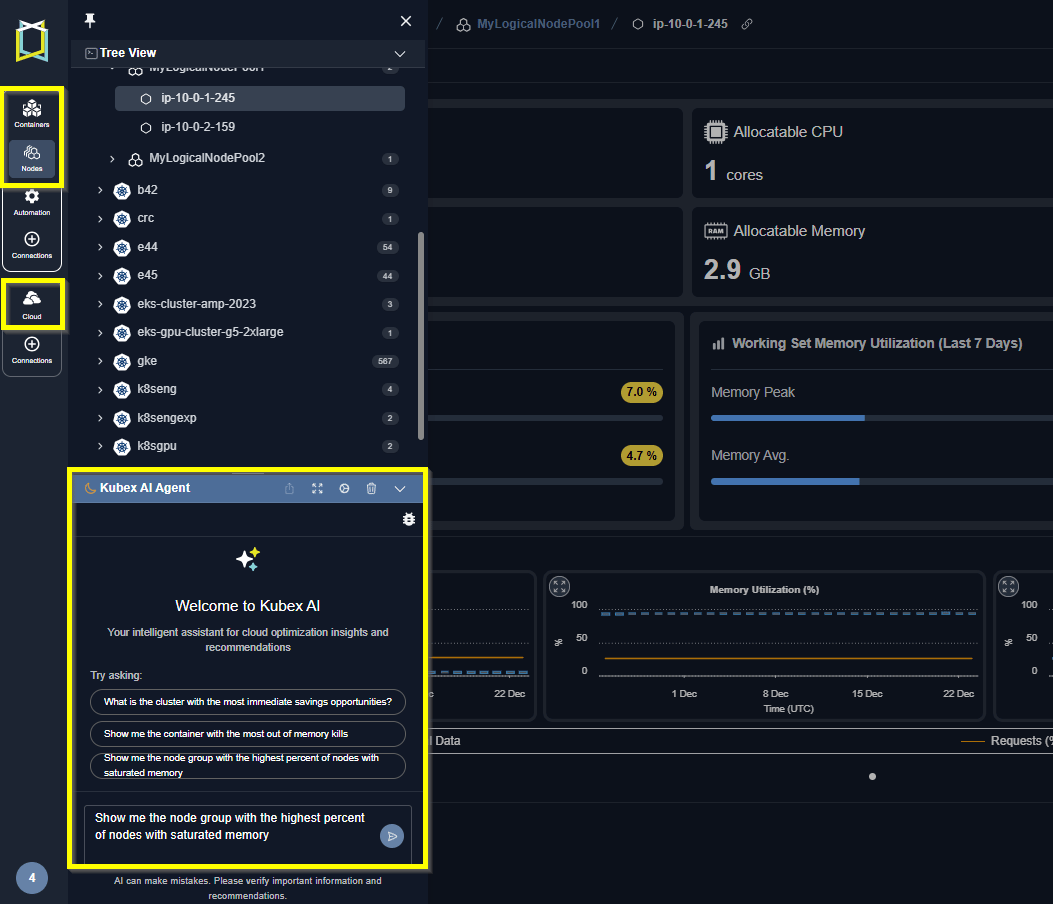Enlarge the Memory Utilization chart
The width and height of the screenshot is (1053, 904).
point(559,586)
